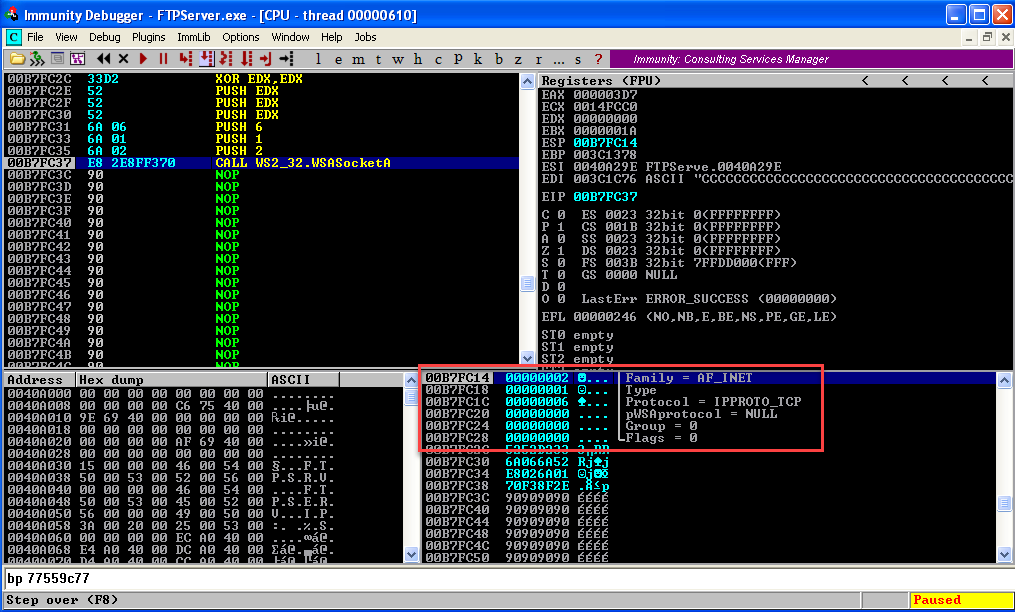Open the File menu

[35, 37]
